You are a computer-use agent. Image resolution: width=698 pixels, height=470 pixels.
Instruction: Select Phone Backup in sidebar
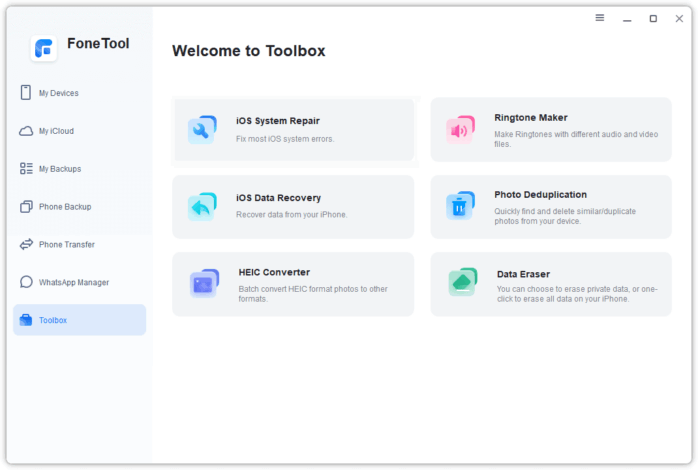[79, 207]
